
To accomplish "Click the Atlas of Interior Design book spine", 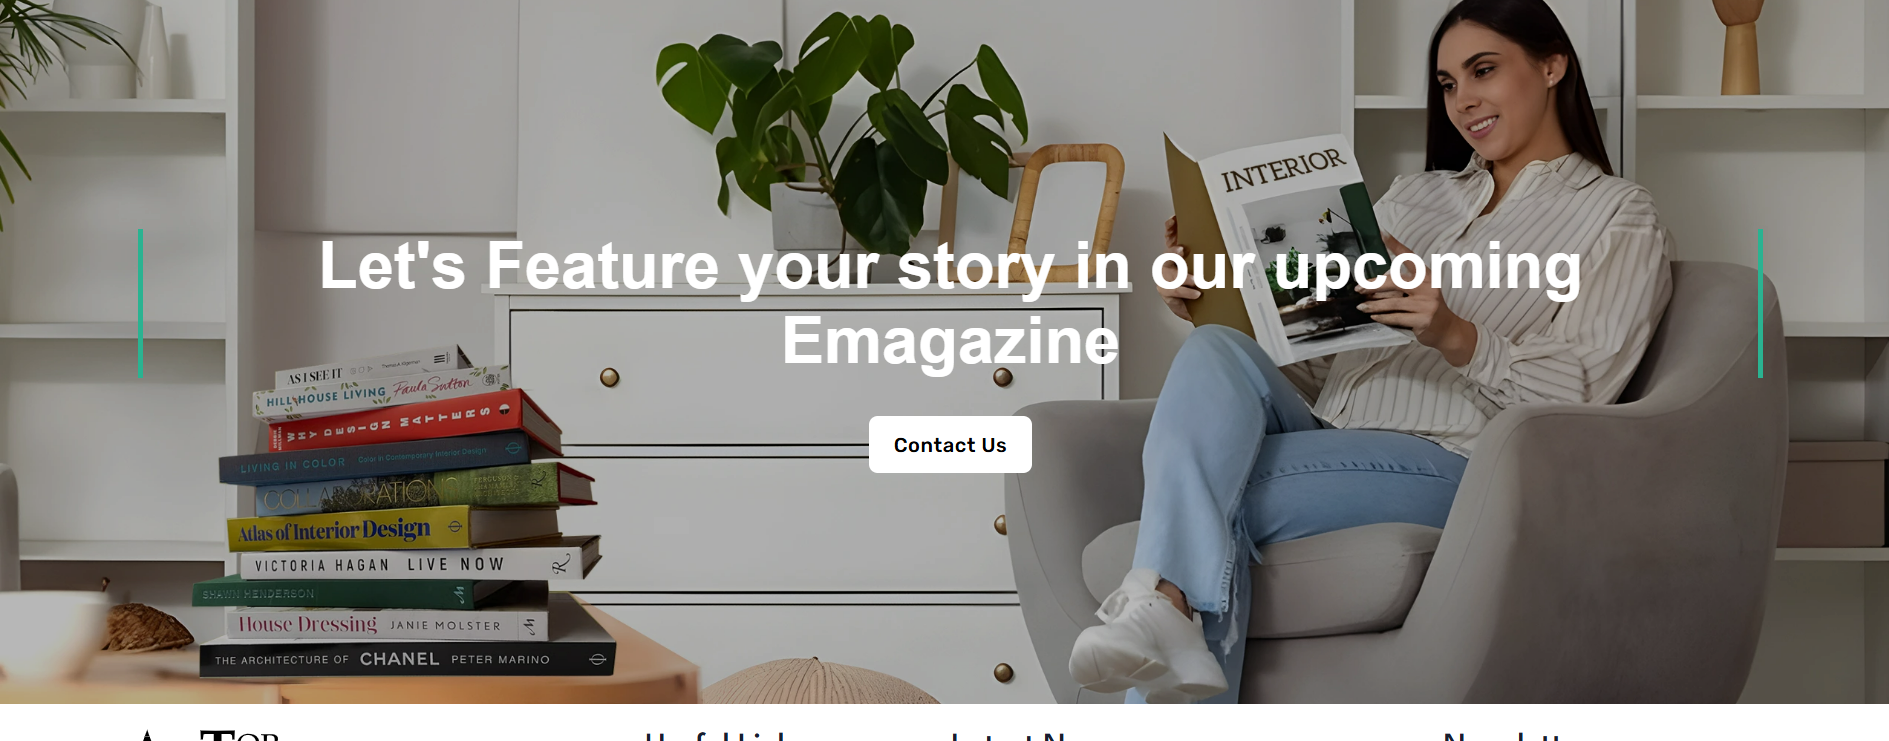I will click(x=345, y=529).
